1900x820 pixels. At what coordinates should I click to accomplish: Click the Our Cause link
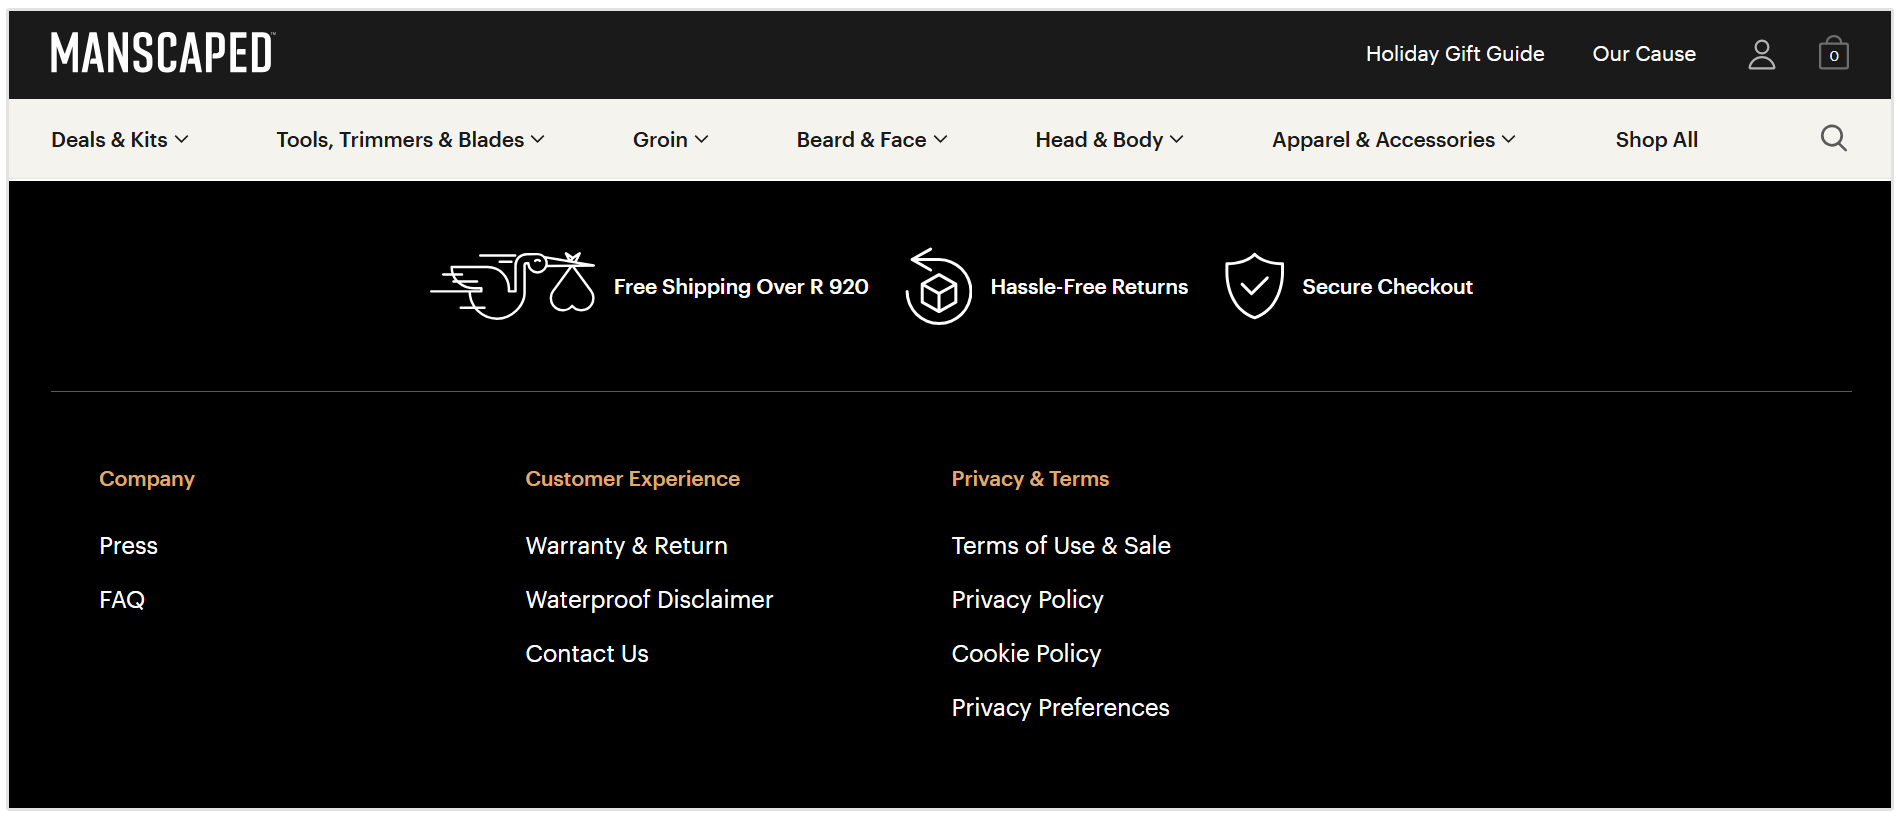[x=1643, y=54]
